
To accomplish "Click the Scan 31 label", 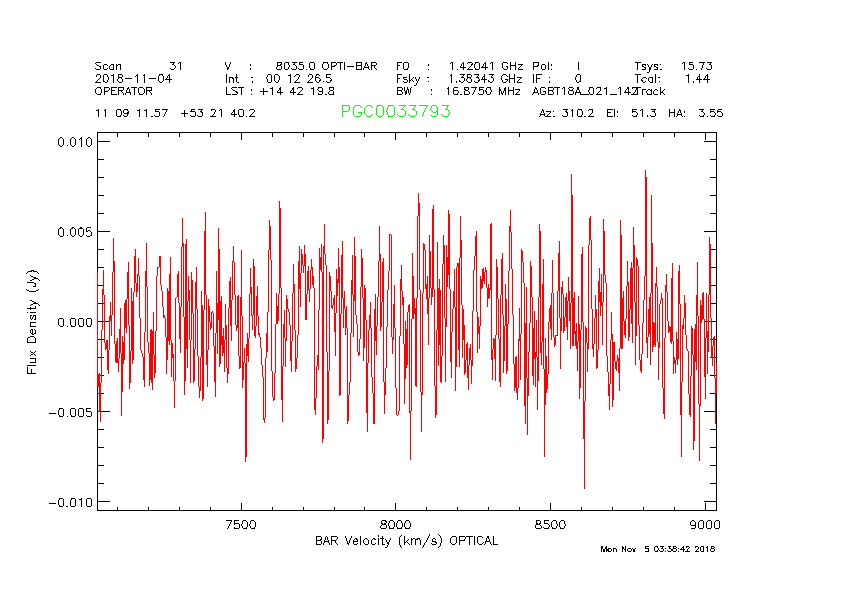I will coord(138,66).
